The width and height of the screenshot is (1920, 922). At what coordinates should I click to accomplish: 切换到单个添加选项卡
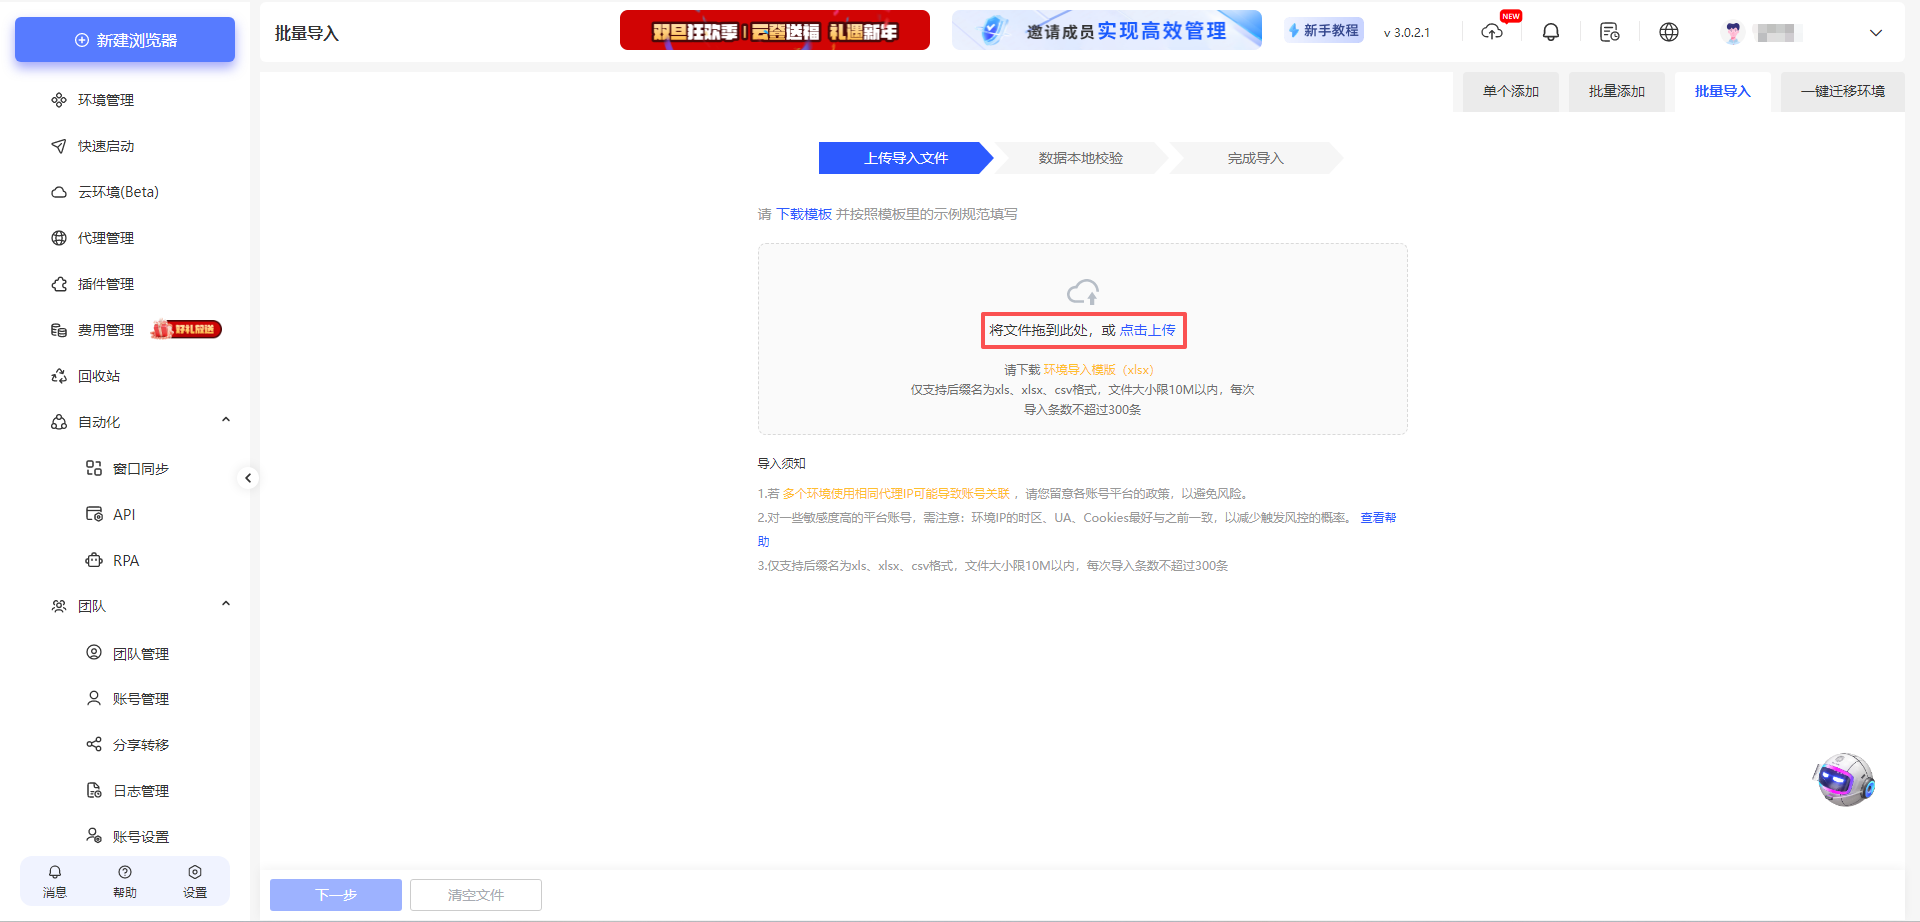pyautogui.click(x=1509, y=91)
